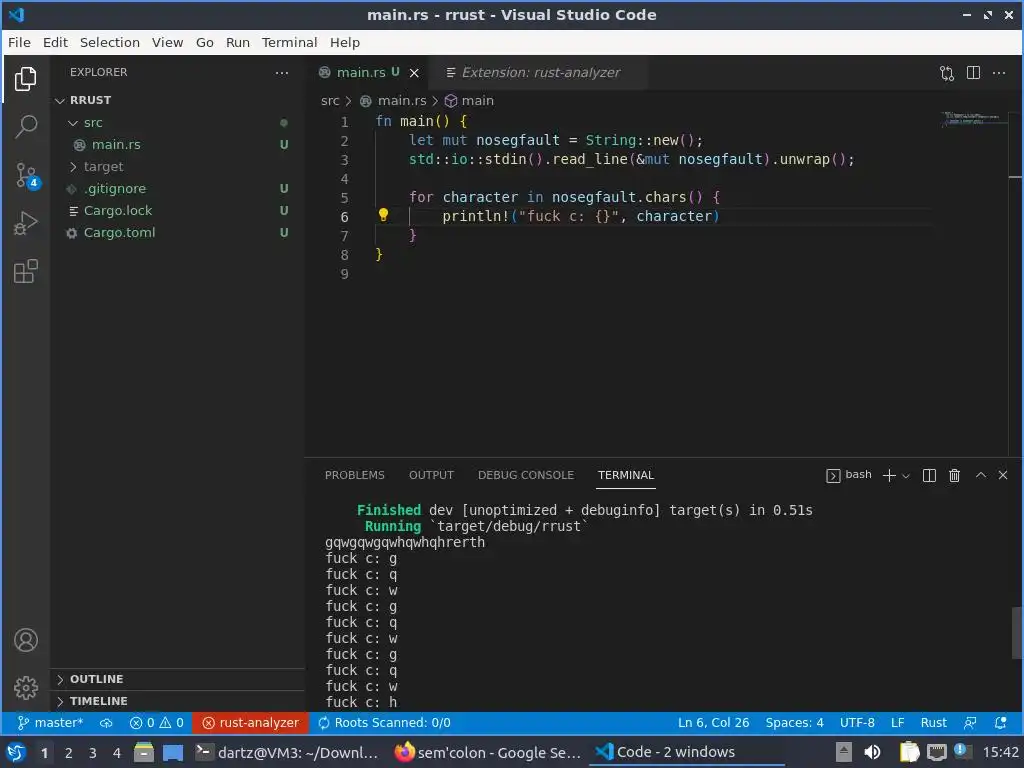Split the editor to the right
1024x768 pixels.
[973, 72]
